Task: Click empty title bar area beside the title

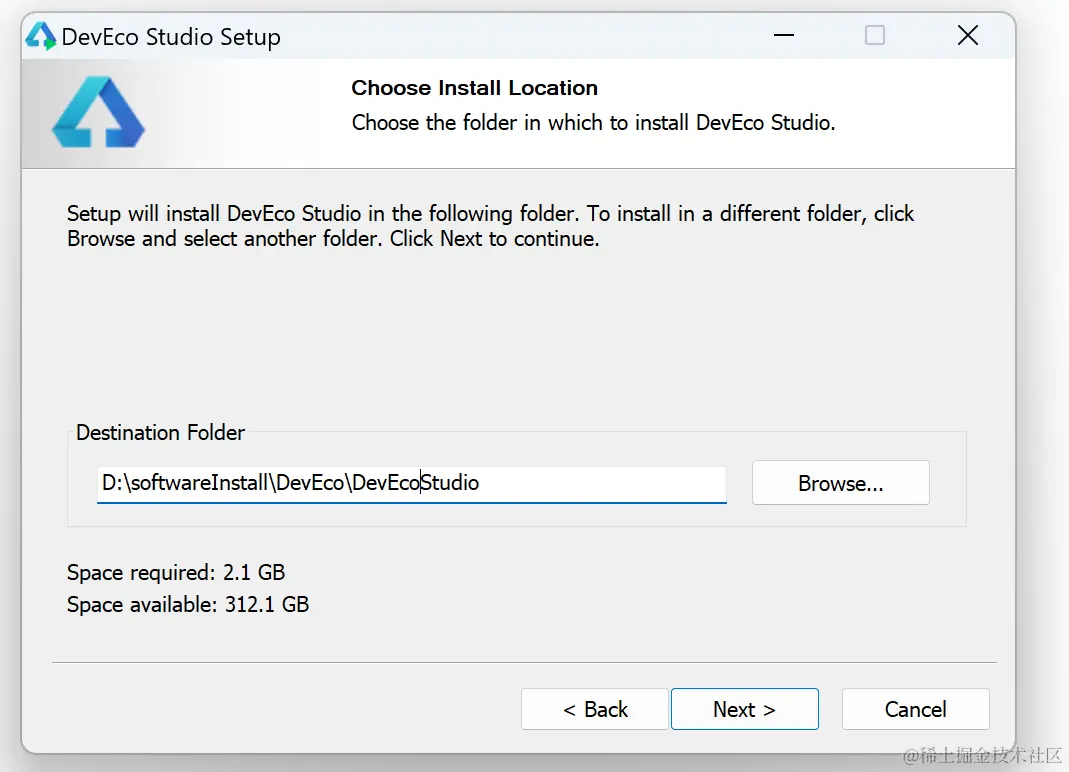Action: click(520, 37)
